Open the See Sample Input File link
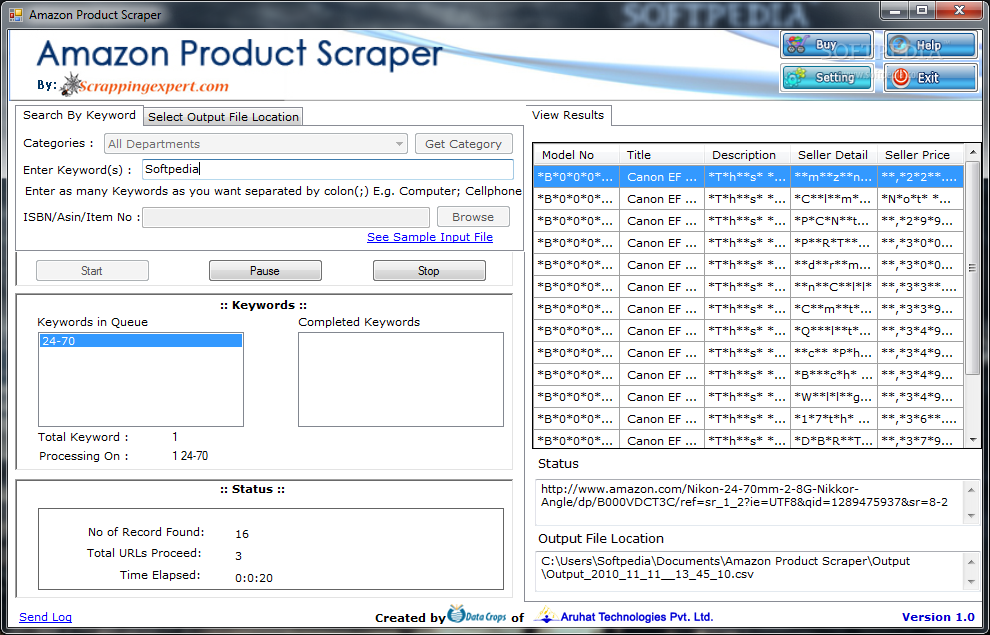990x635 pixels. pyautogui.click(x=430, y=237)
